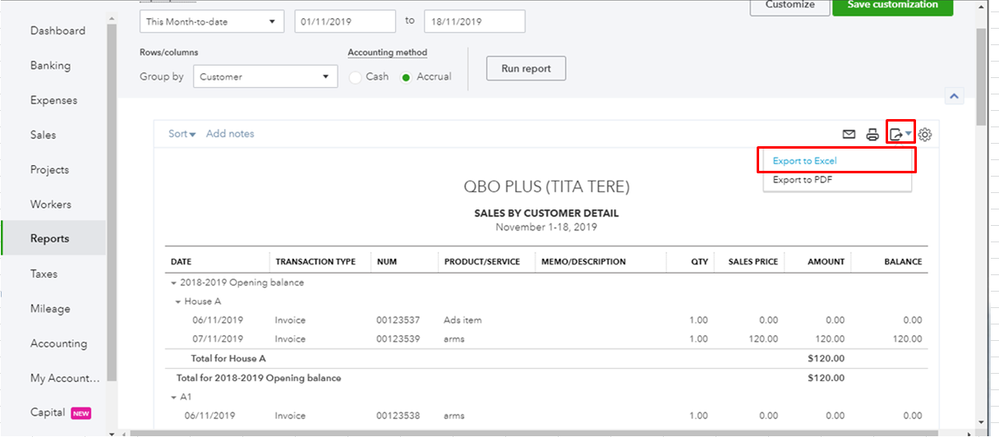Click the SALES BY CUSTOMER DETAIL title
The height and width of the screenshot is (437, 999).
pos(546,213)
